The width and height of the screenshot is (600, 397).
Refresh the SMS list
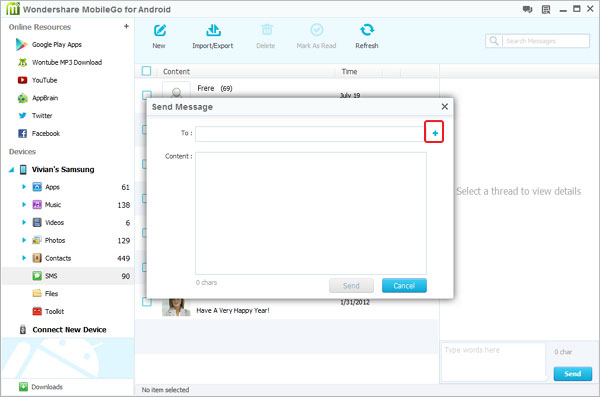(367, 30)
